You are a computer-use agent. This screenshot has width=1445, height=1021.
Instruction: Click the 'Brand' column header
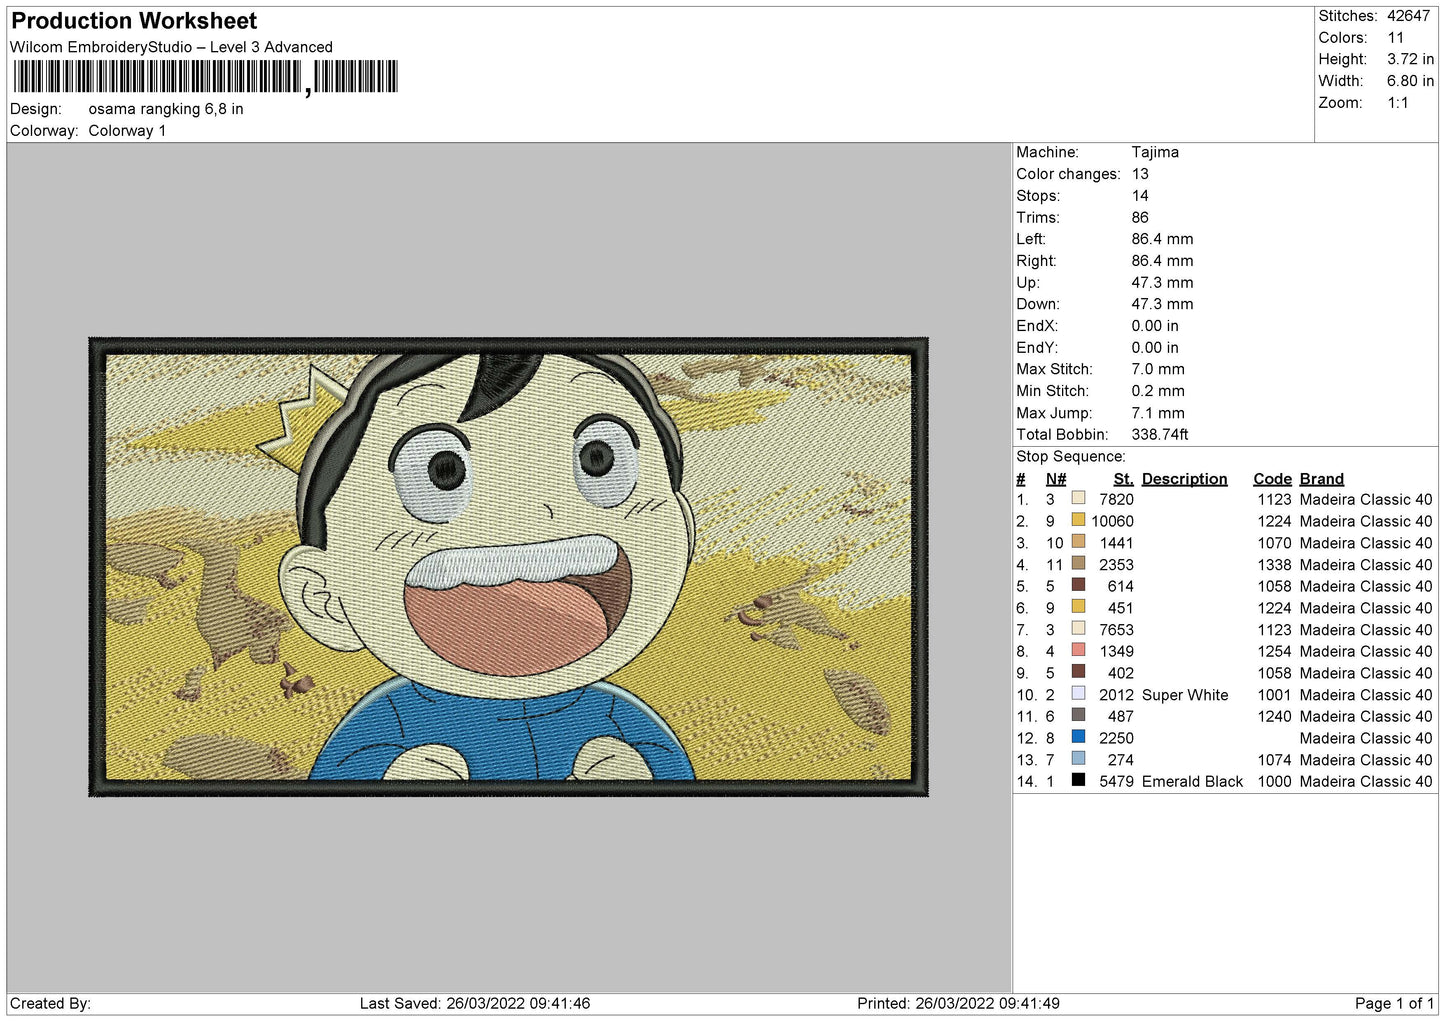(1322, 479)
